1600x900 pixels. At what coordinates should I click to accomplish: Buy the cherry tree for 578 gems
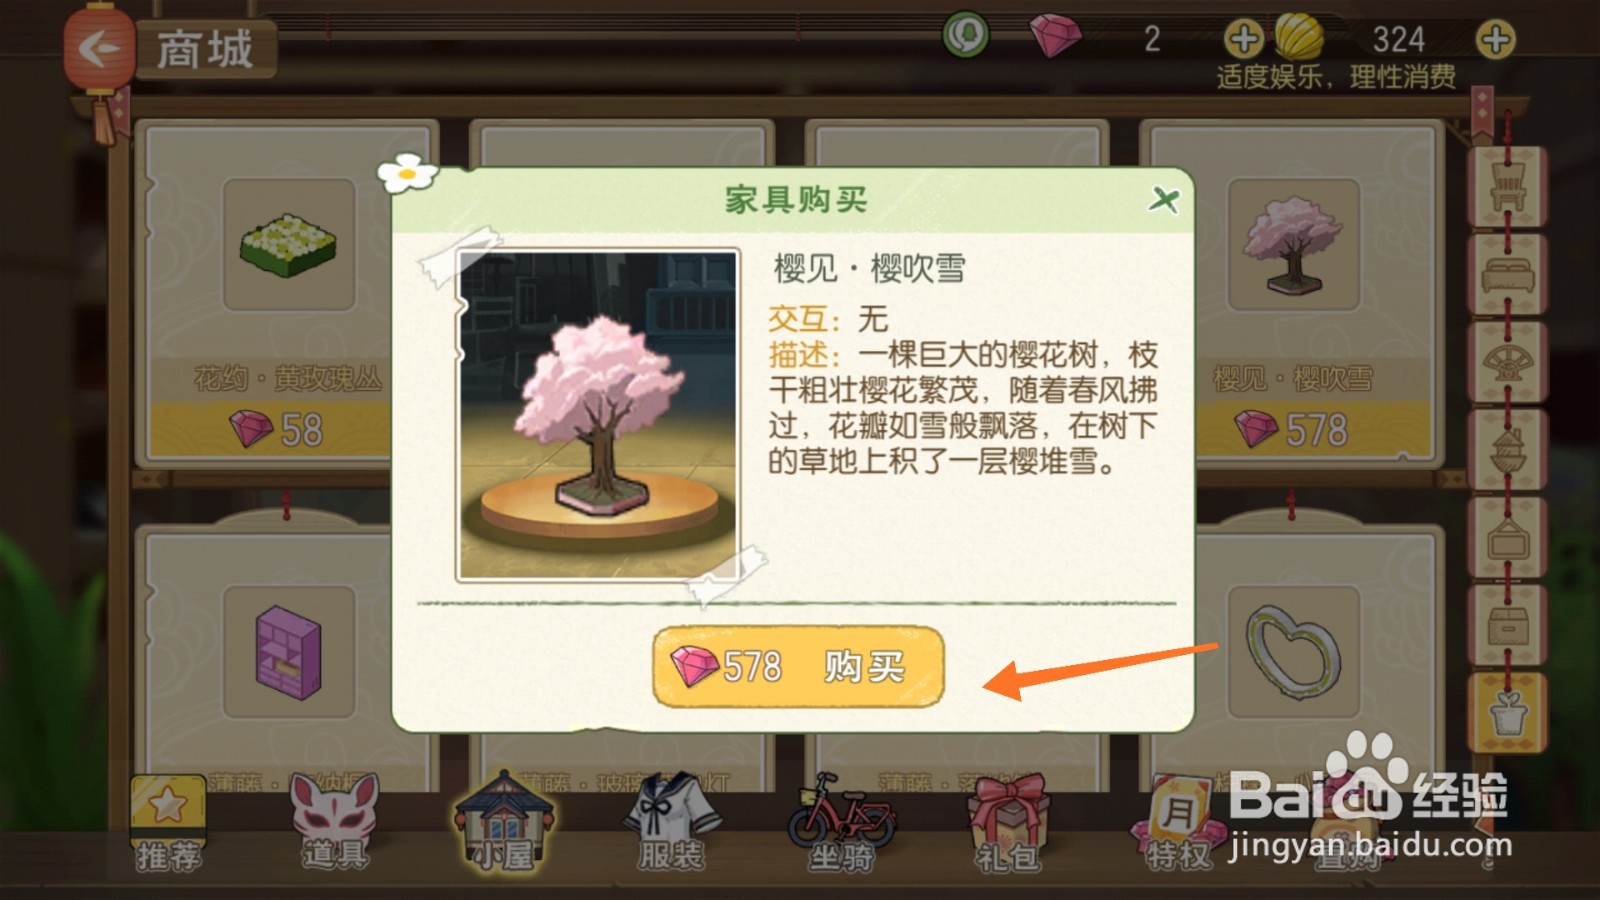(798, 666)
